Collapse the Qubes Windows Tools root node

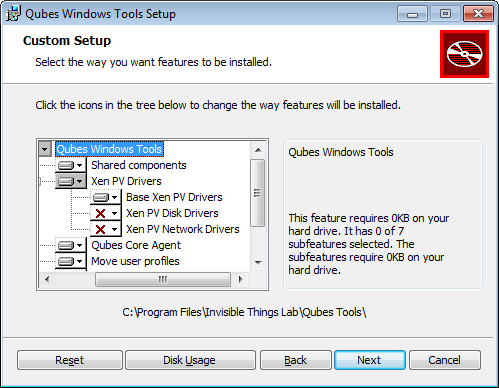45,149
